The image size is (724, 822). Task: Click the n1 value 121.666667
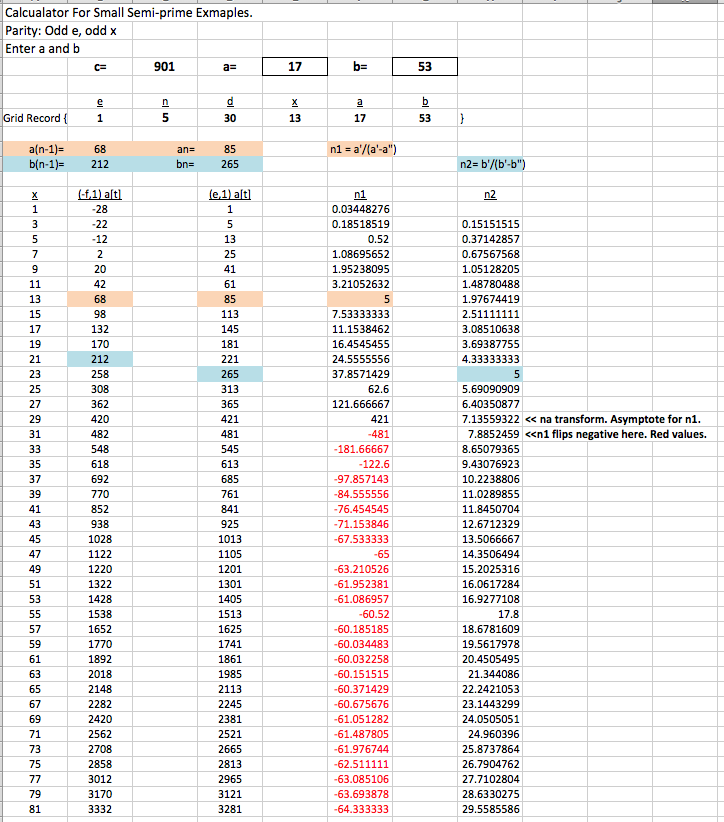(361, 404)
